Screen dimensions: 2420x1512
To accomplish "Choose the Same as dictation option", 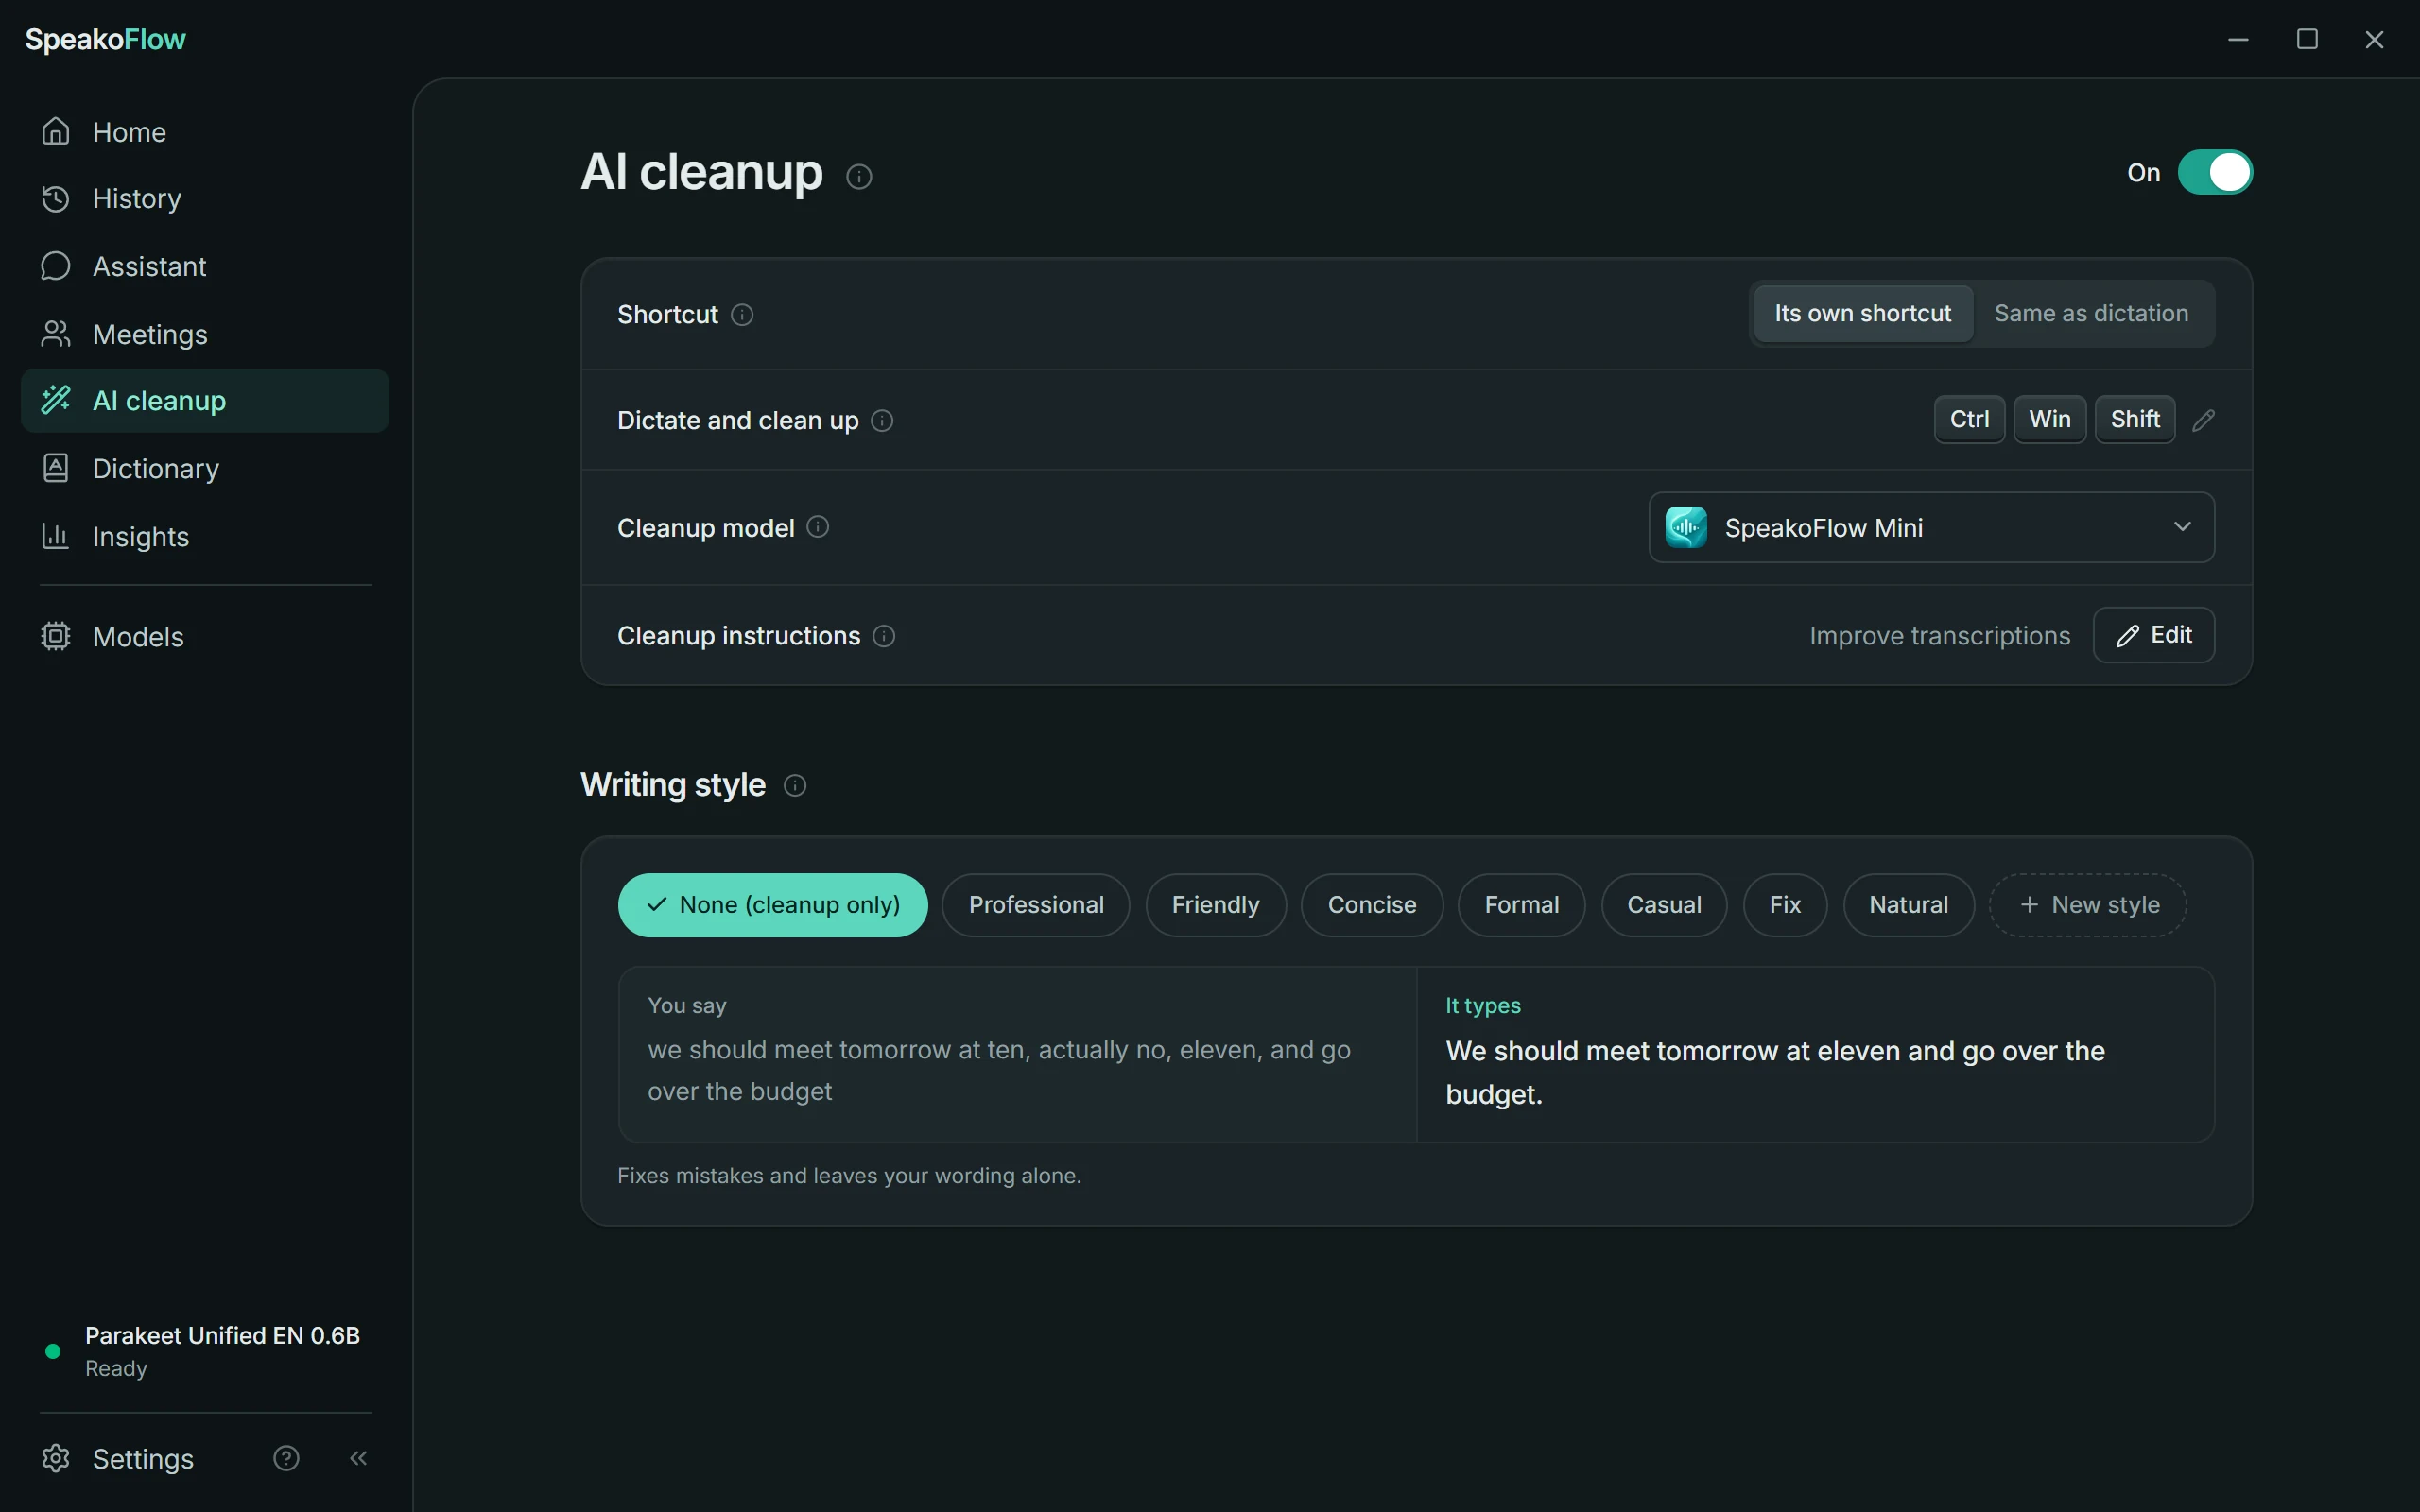I will pyautogui.click(x=2091, y=314).
